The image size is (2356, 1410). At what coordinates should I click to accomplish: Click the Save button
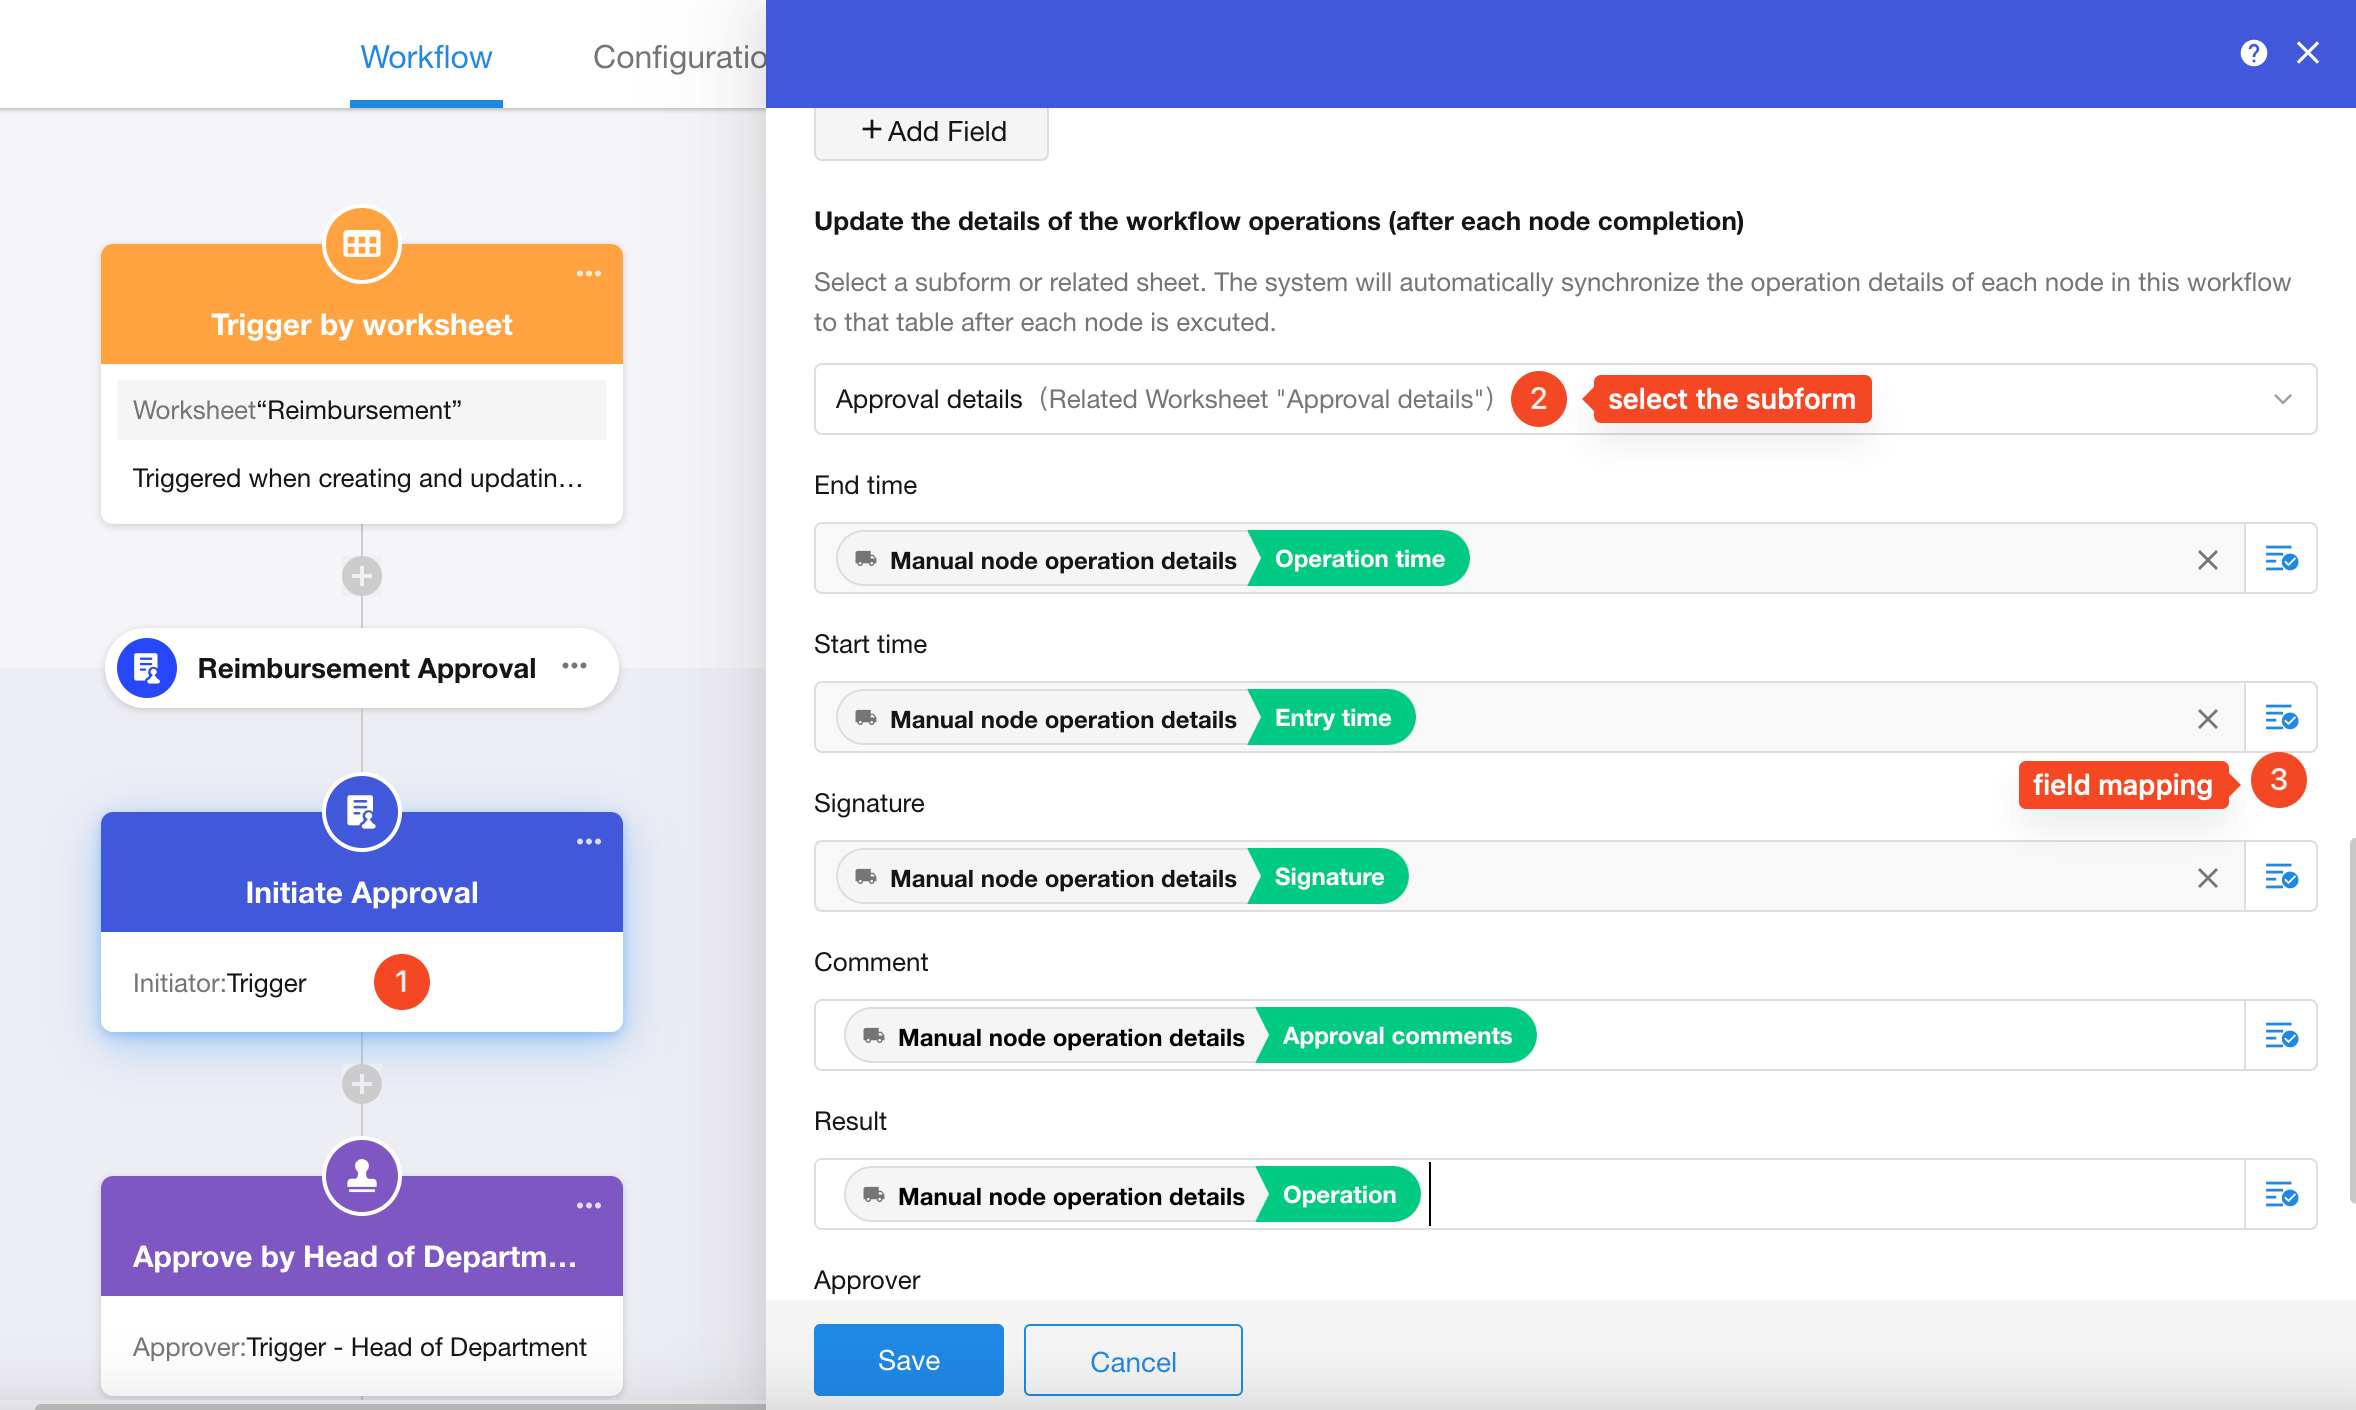(x=908, y=1360)
